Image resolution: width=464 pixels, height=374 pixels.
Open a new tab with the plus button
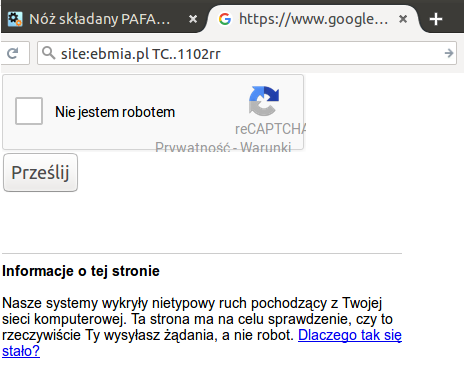(436, 19)
